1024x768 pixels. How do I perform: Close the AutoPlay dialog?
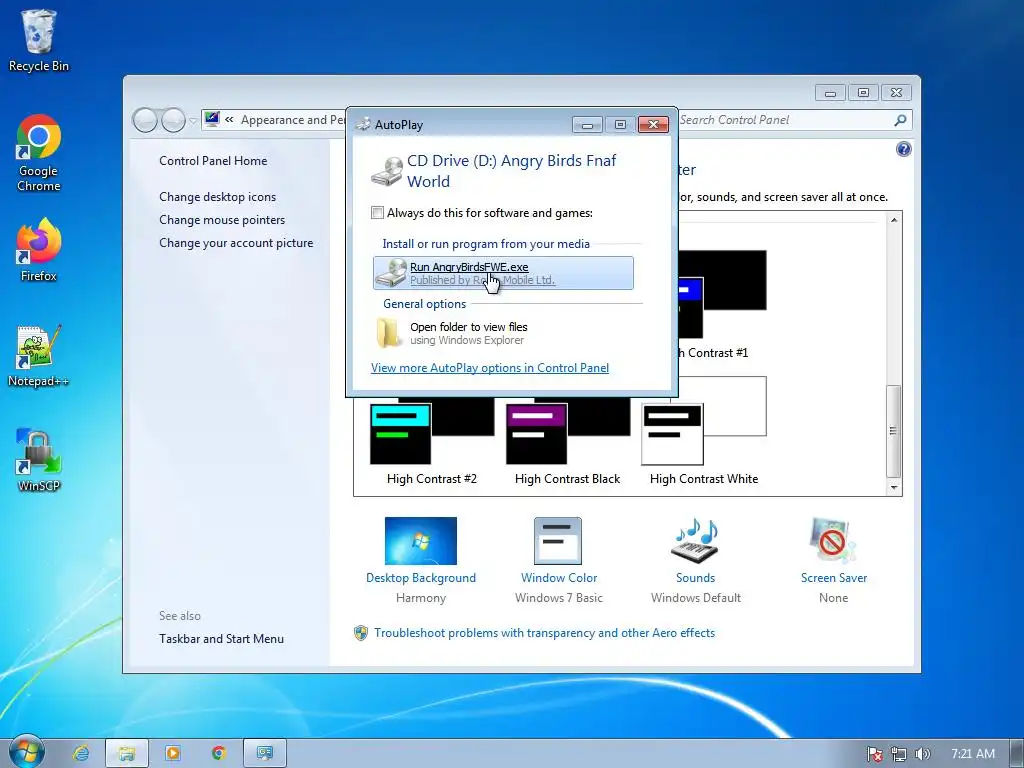(x=653, y=124)
